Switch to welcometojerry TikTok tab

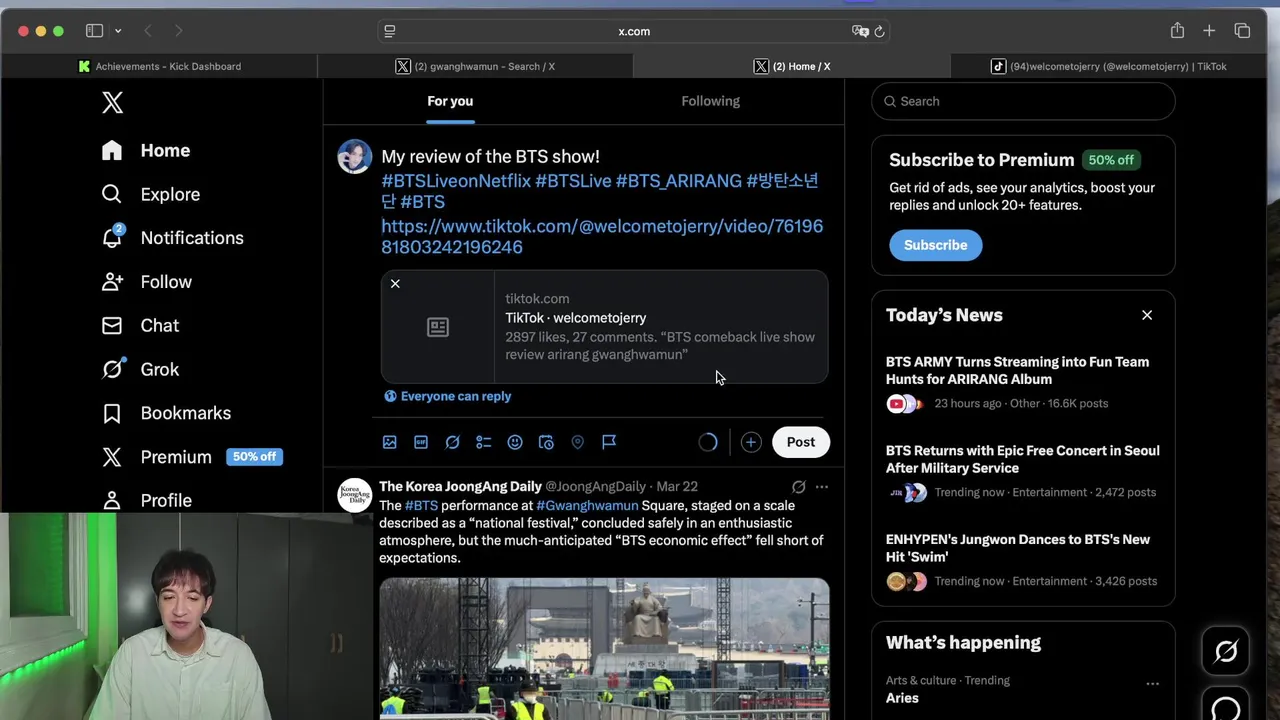coord(1108,66)
